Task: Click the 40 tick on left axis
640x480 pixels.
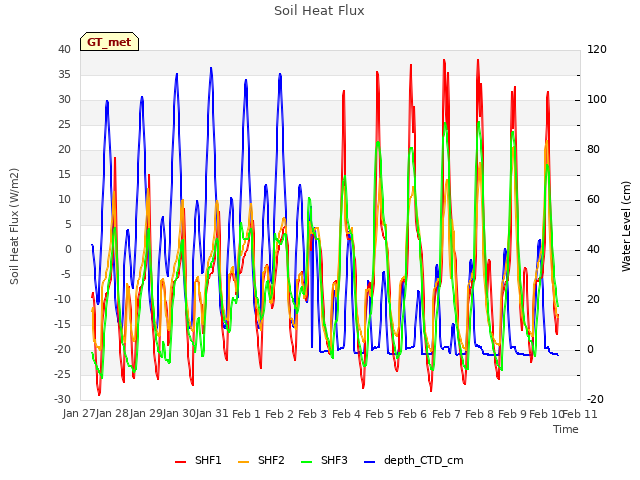Action: (x=64, y=49)
